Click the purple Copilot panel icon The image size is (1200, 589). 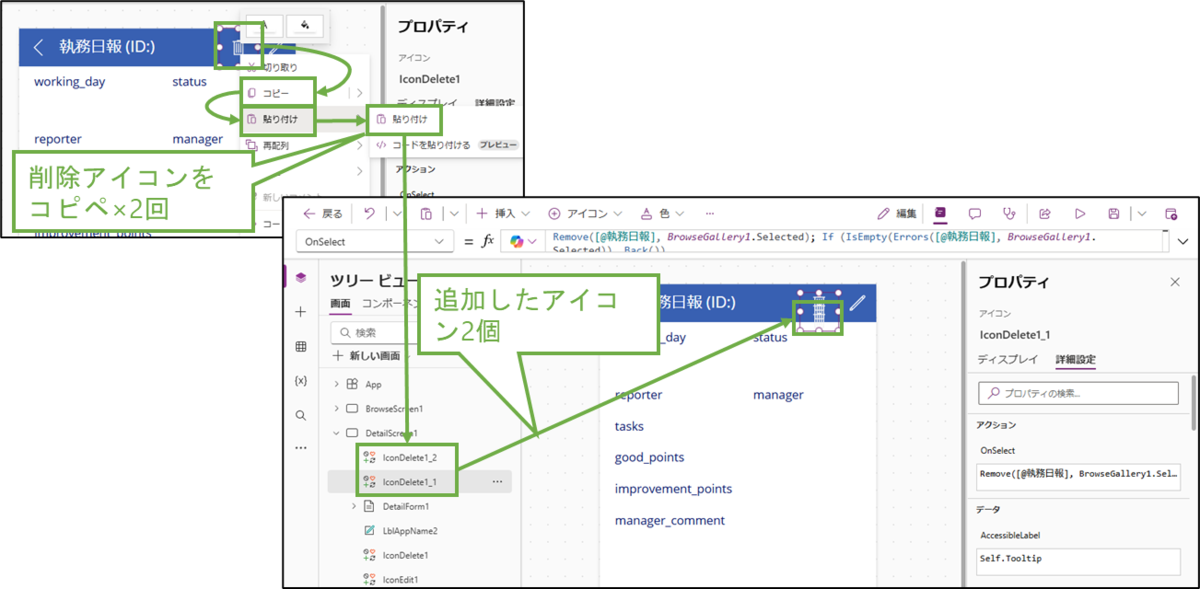pos(940,213)
